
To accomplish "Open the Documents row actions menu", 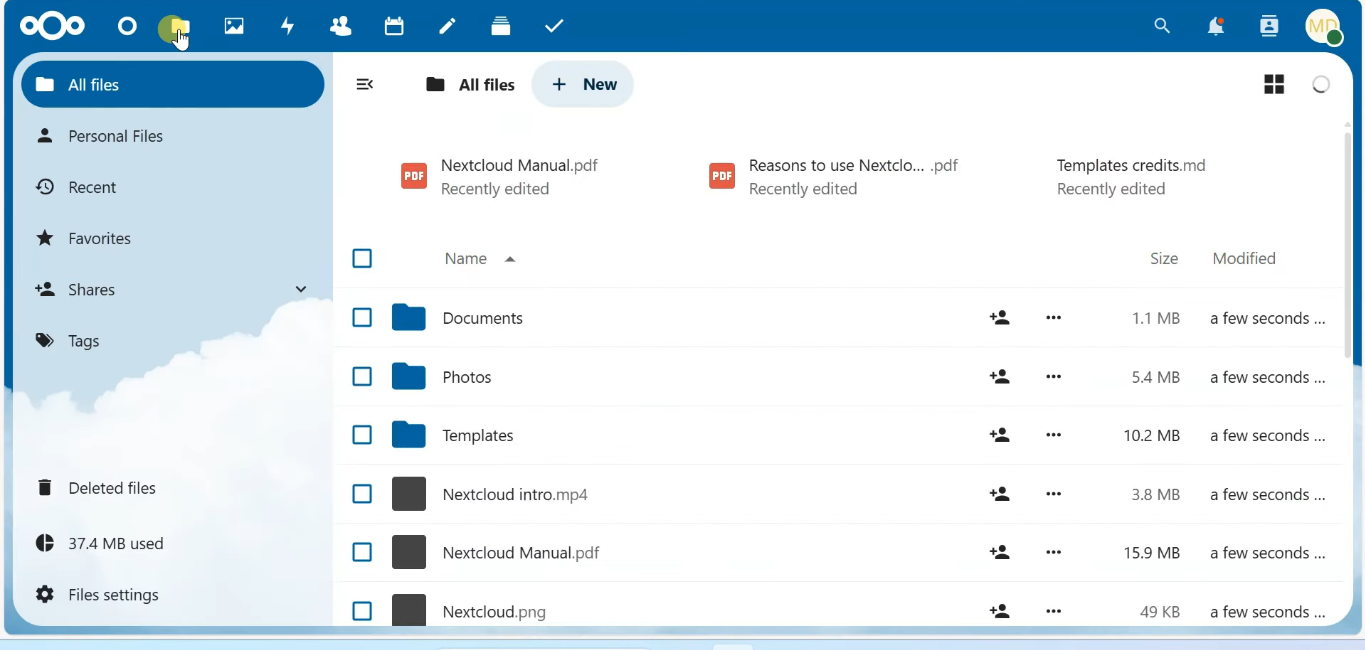I will [x=1054, y=319].
